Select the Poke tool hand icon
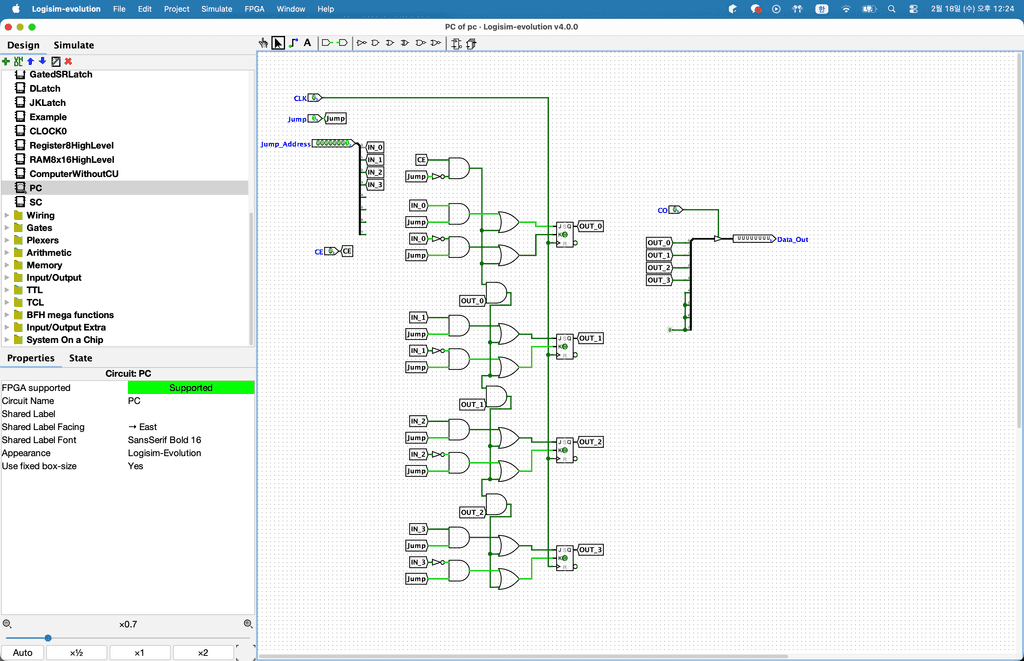The image size is (1024, 661). (264, 43)
